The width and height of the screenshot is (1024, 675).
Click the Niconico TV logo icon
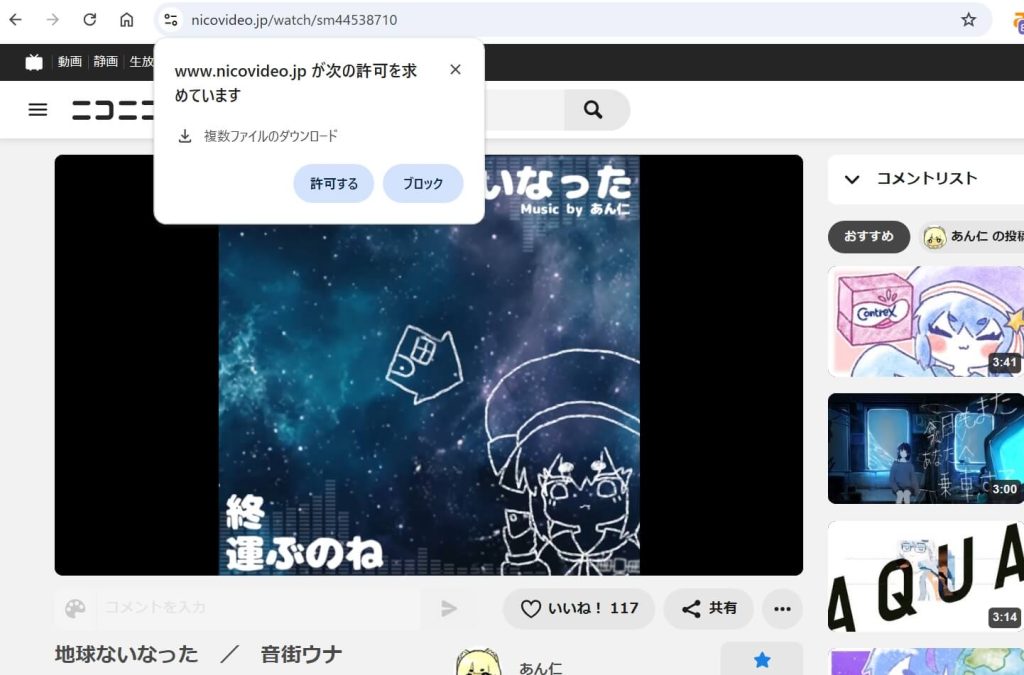[x=34, y=62]
